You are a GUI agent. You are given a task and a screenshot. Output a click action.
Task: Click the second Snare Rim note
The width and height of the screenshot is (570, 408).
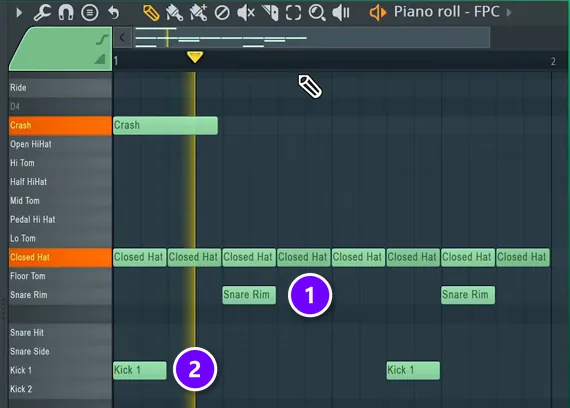468,295
